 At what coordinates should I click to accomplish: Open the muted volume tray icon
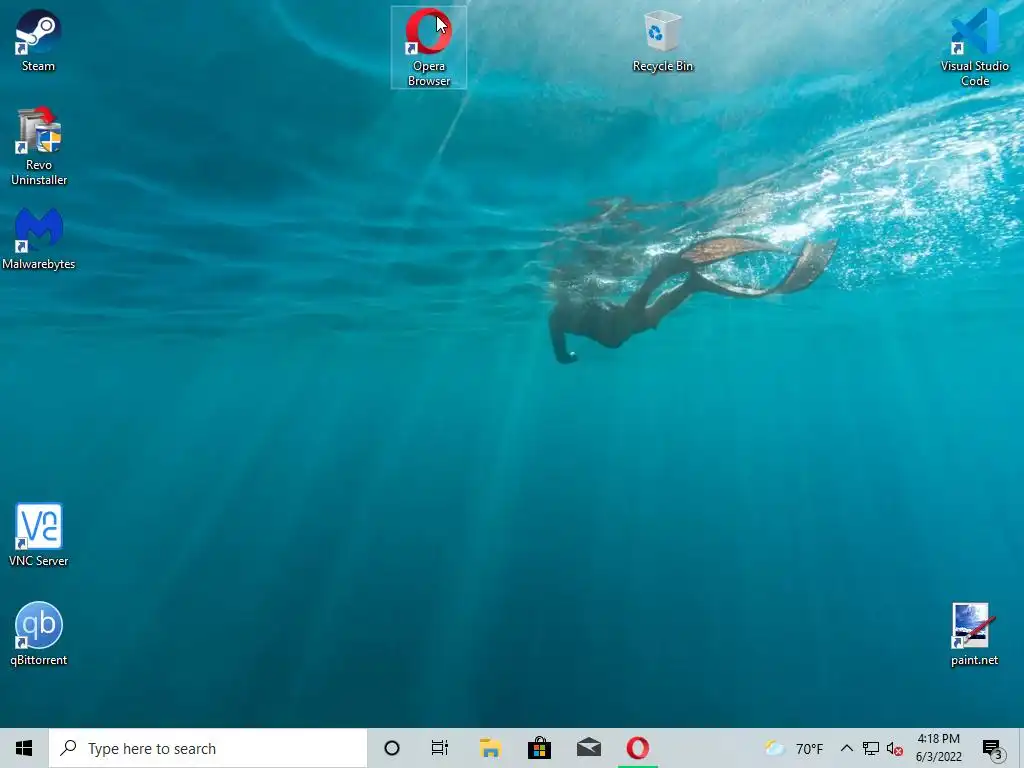(x=895, y=748)
